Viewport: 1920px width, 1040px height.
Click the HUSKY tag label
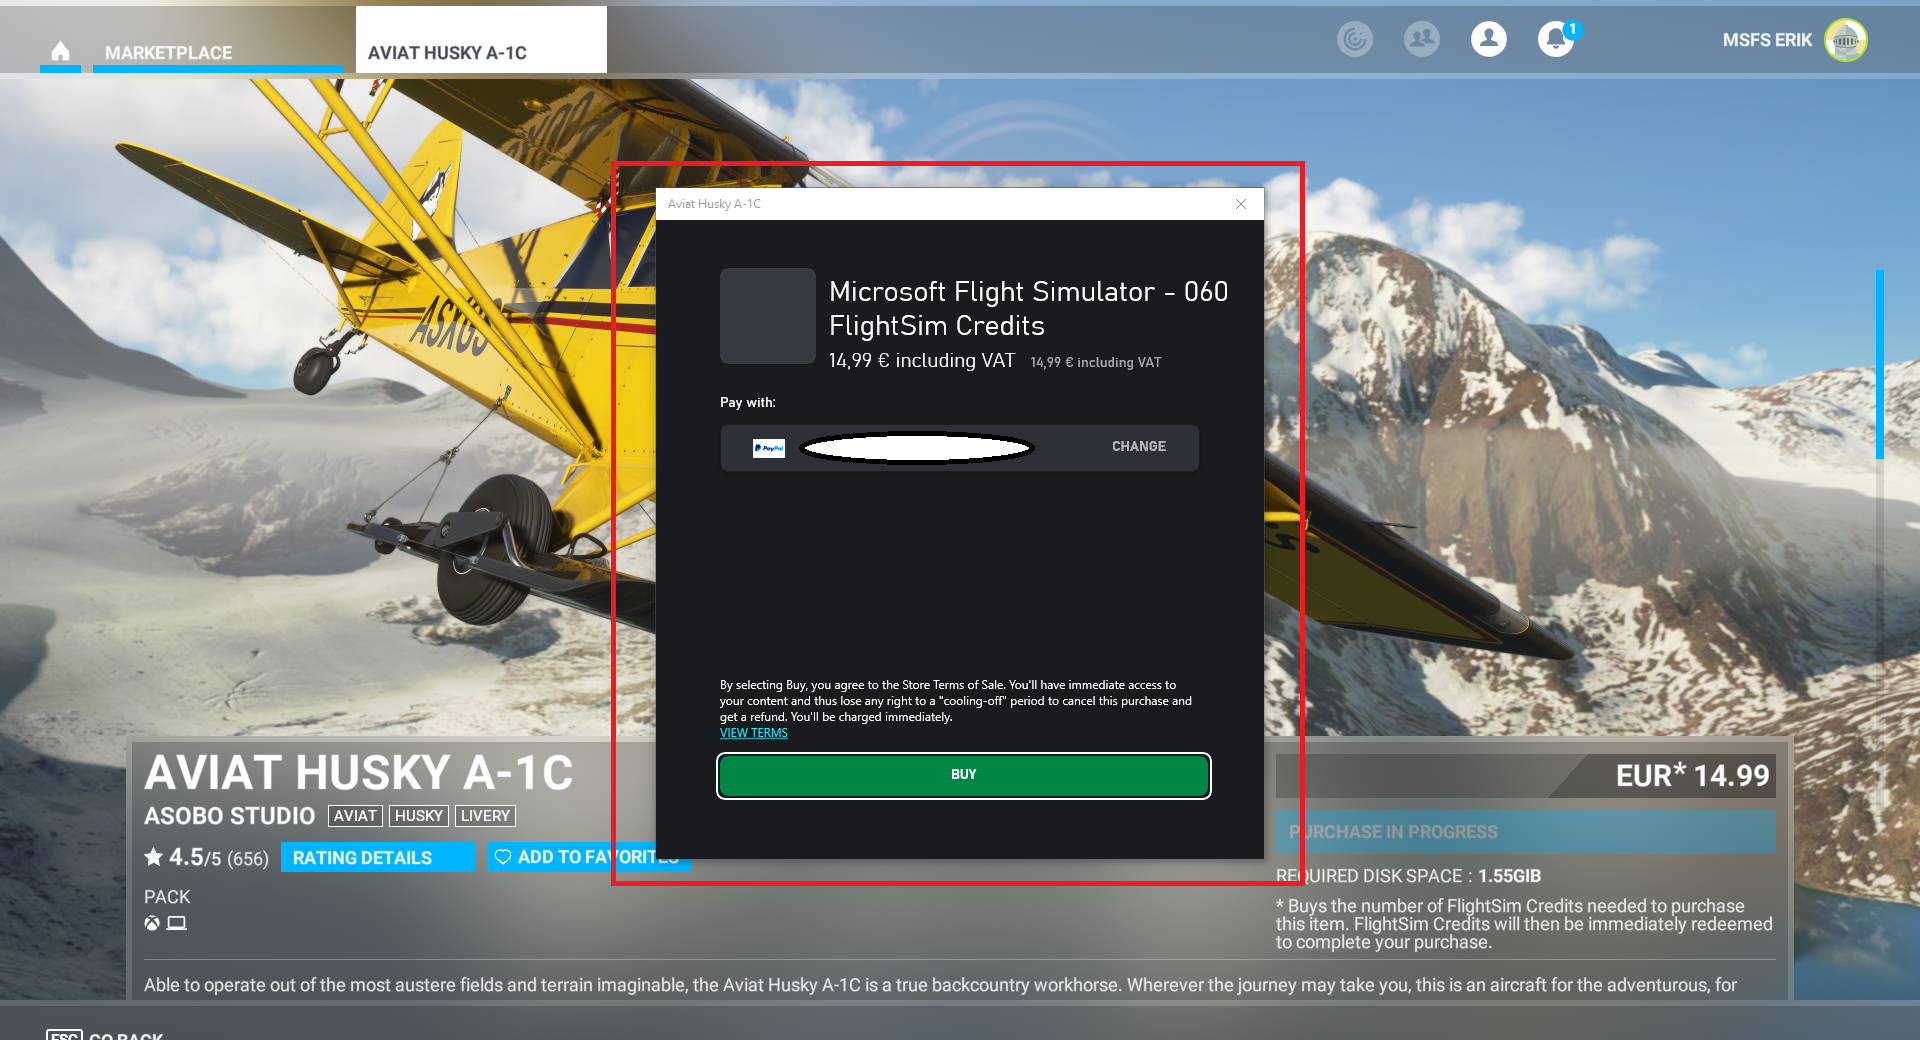click(418, 816)
